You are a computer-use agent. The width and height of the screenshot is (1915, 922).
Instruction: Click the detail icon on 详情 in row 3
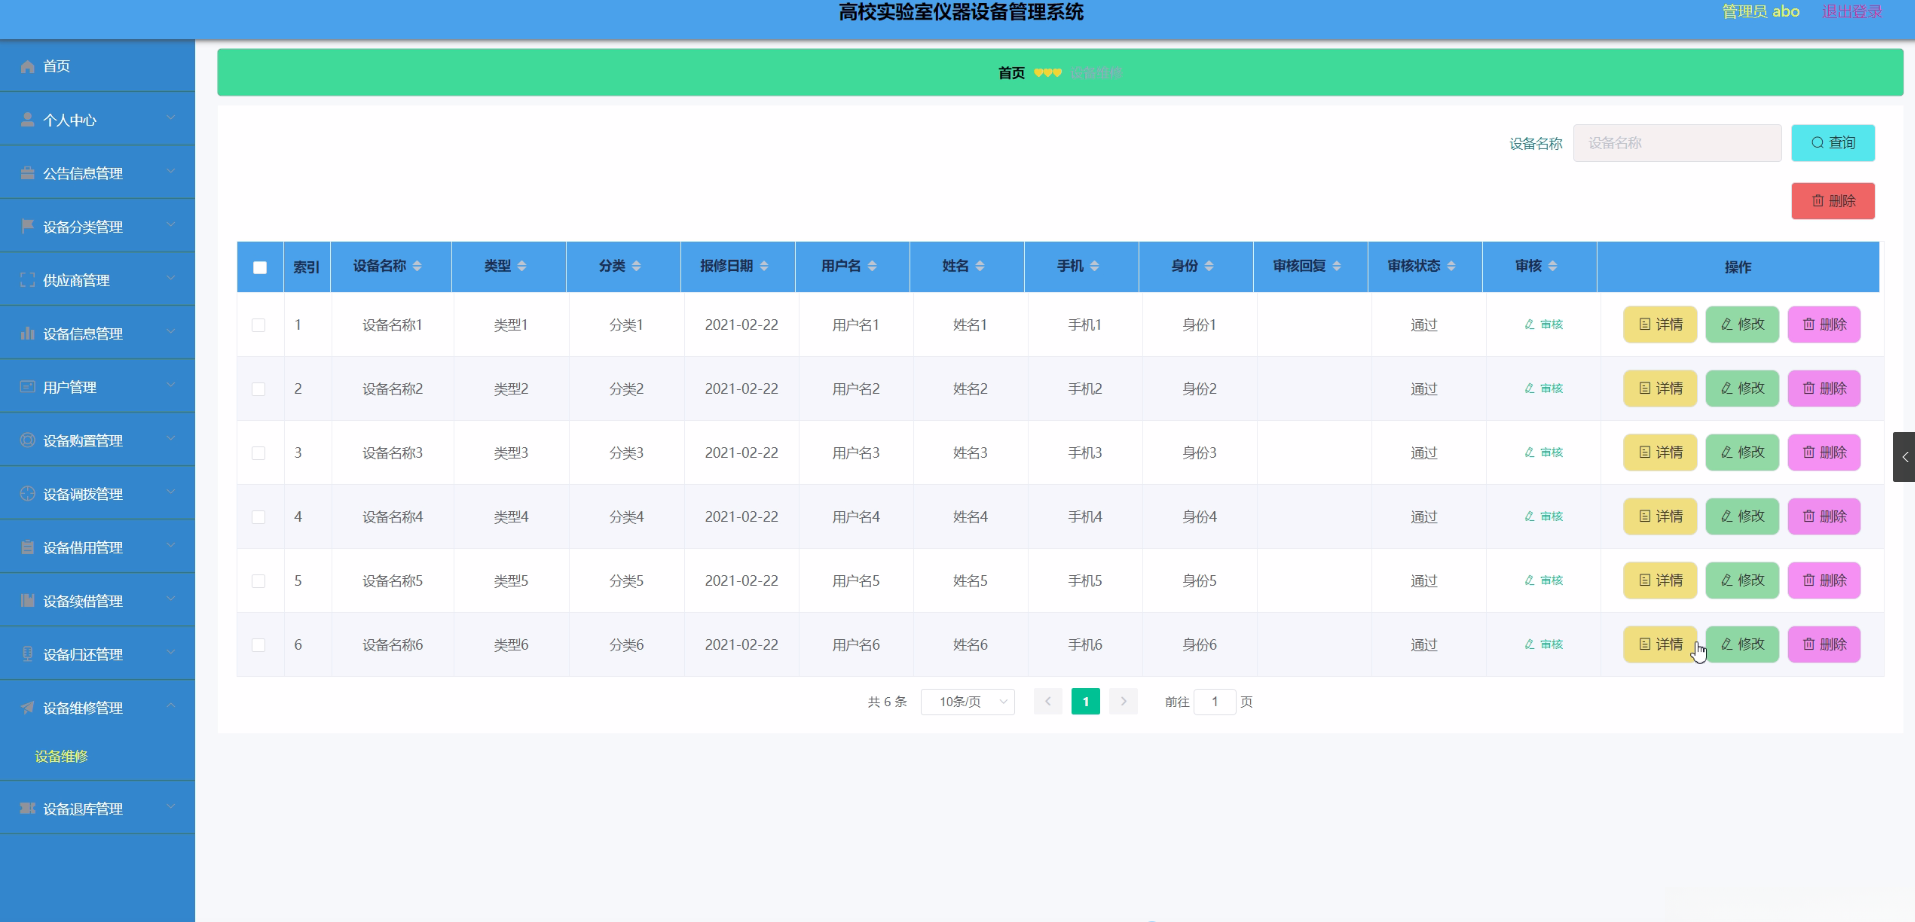(1645, 452)
